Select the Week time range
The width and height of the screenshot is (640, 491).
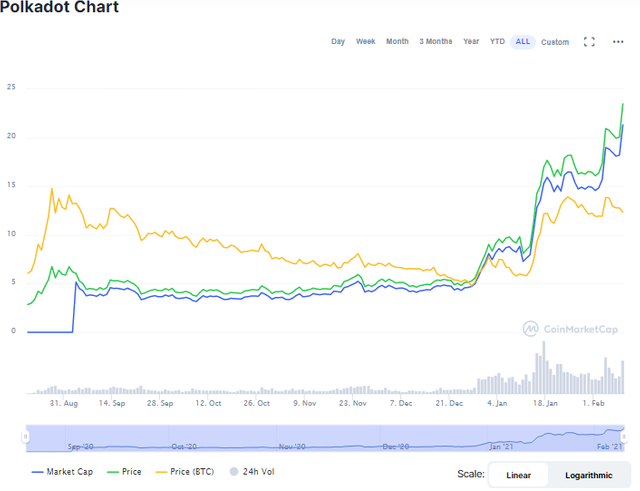pyautogui.click(x=365, y=42)
